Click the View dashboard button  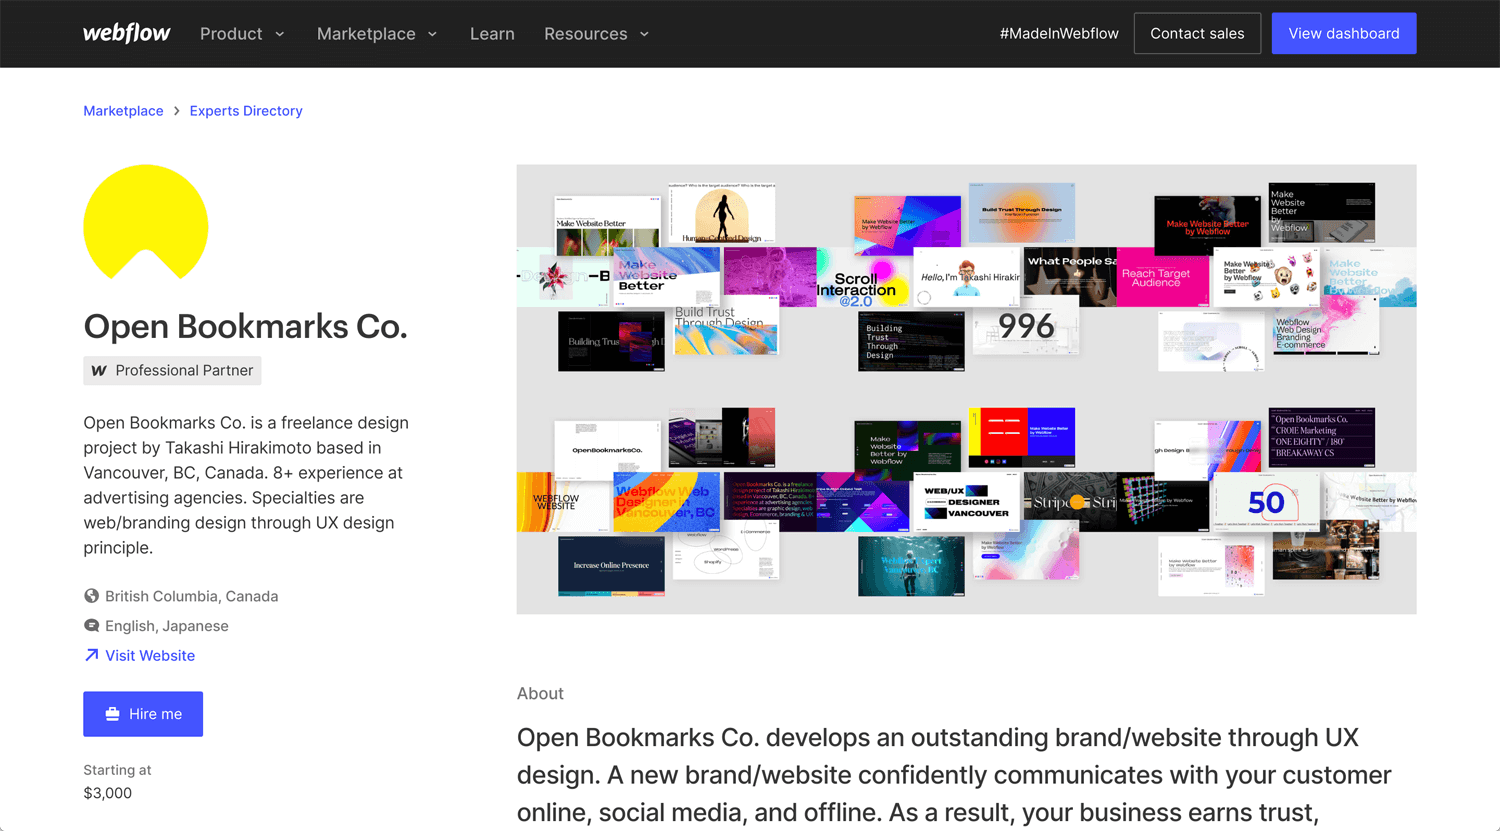[x=1344, y=33]
